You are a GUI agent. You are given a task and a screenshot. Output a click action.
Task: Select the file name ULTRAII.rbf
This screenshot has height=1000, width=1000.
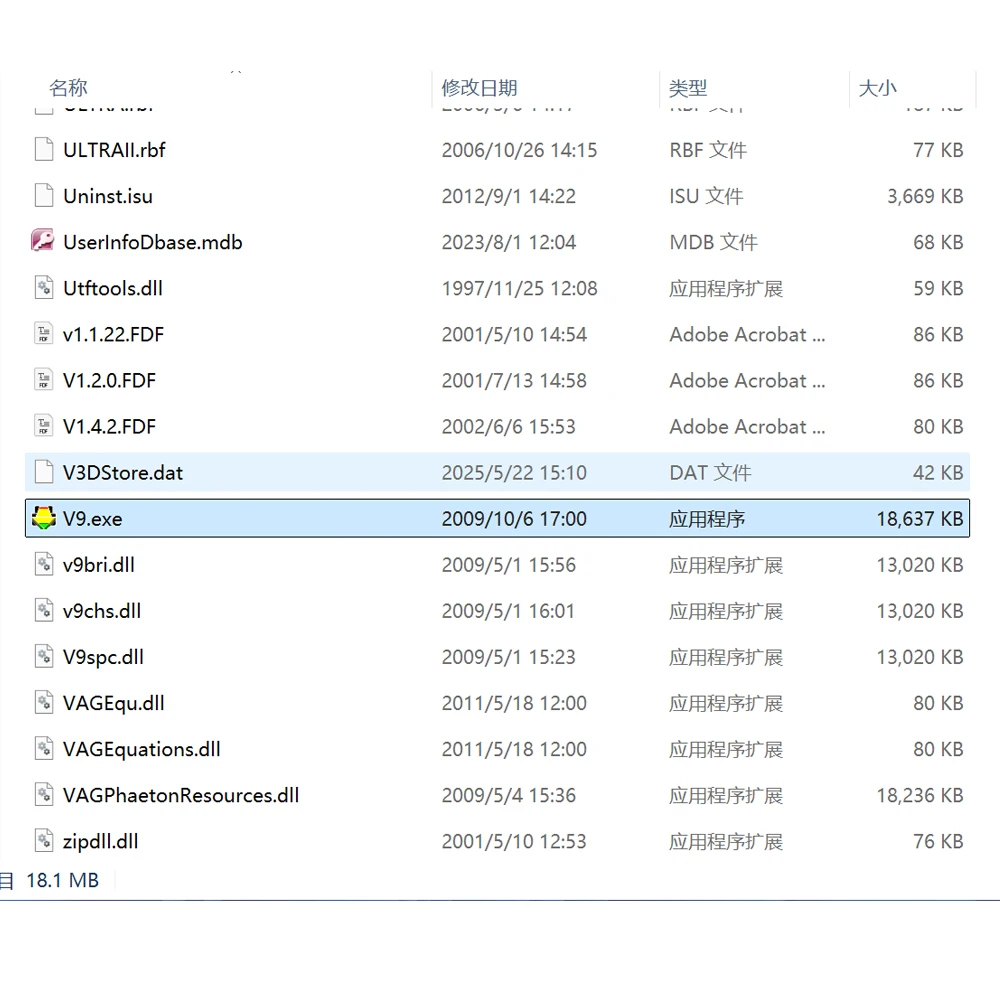[114, 150]
